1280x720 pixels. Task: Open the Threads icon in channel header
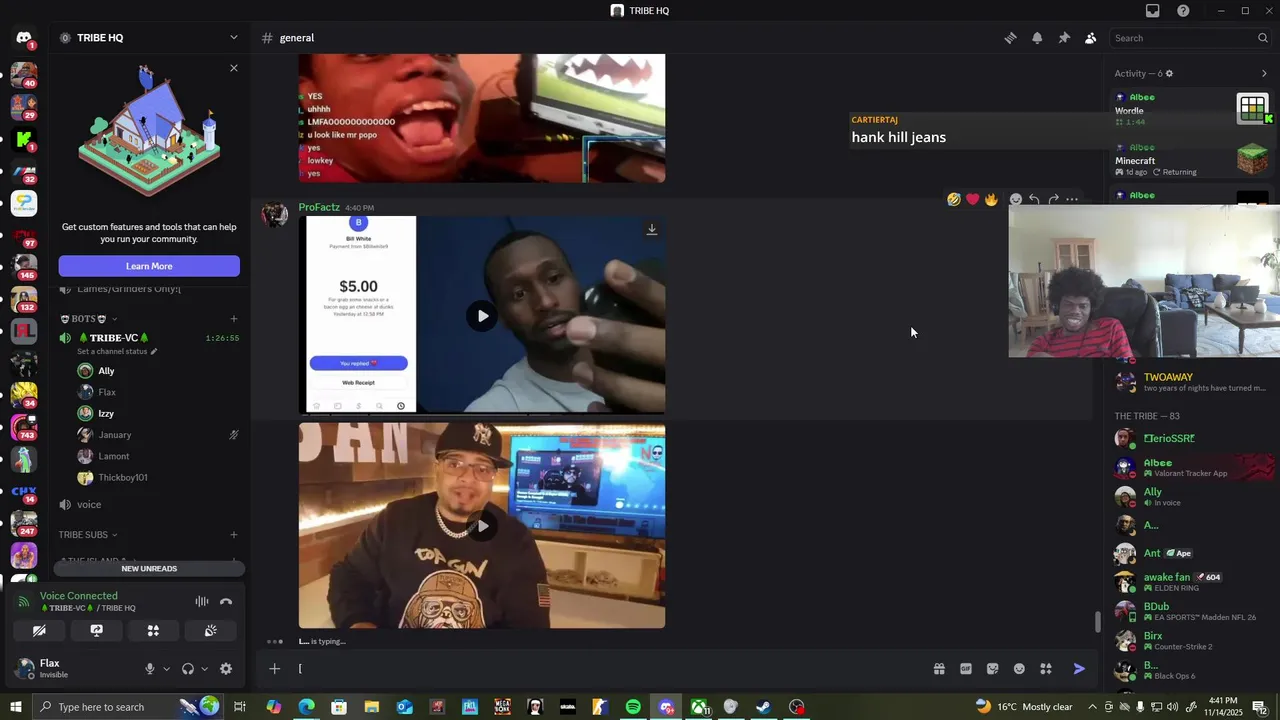[x=1010, y=38]
